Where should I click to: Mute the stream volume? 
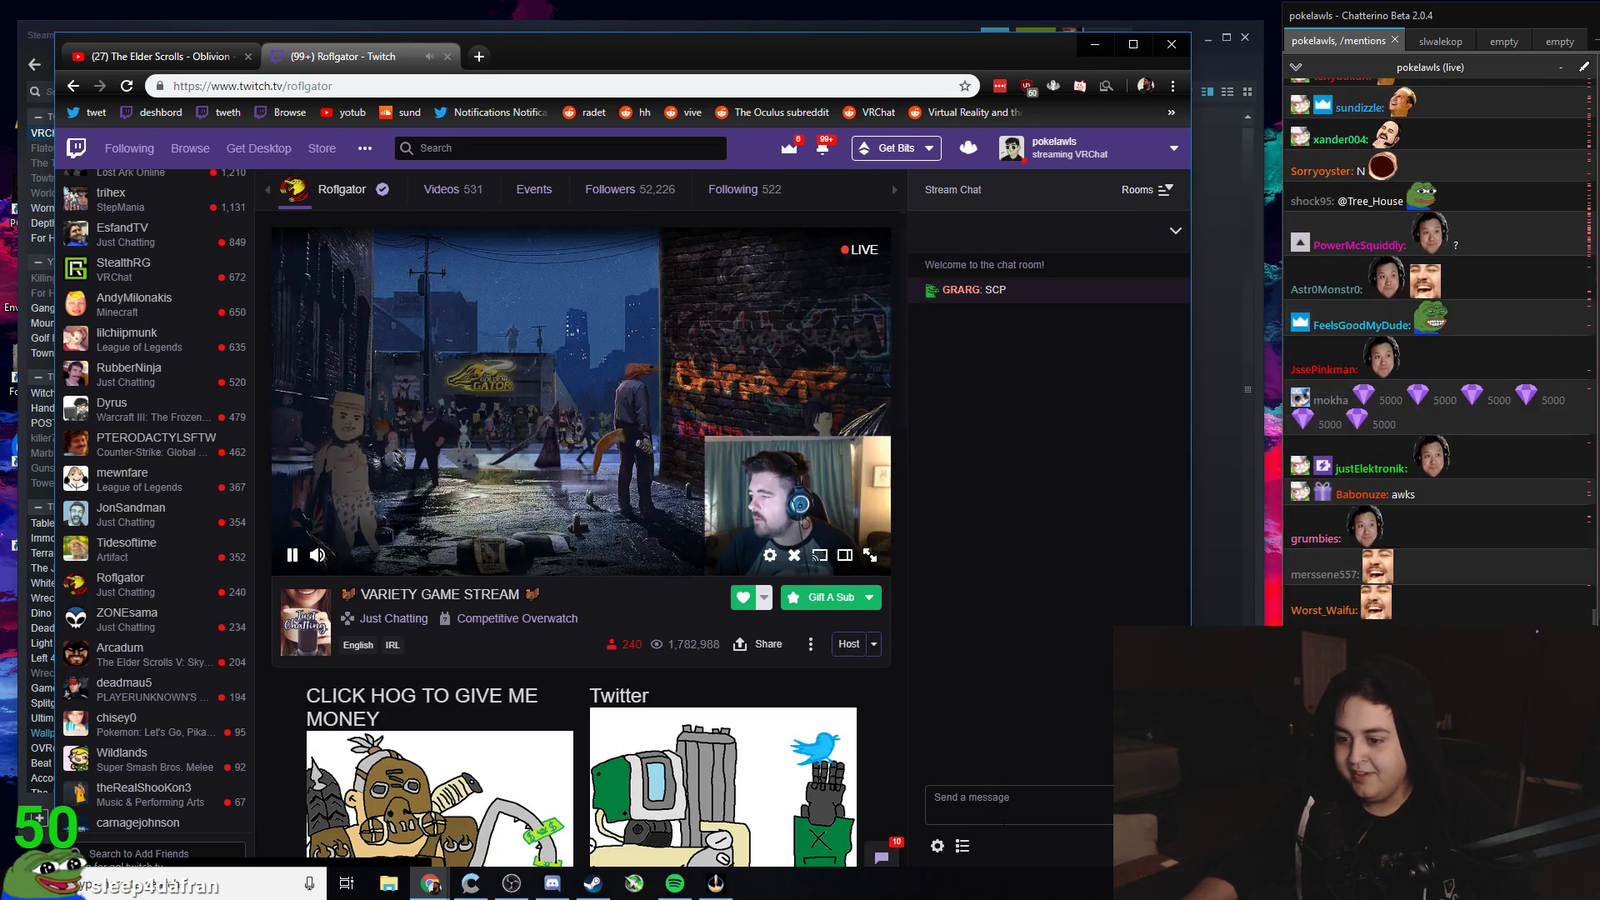click(x=317, y=555)
